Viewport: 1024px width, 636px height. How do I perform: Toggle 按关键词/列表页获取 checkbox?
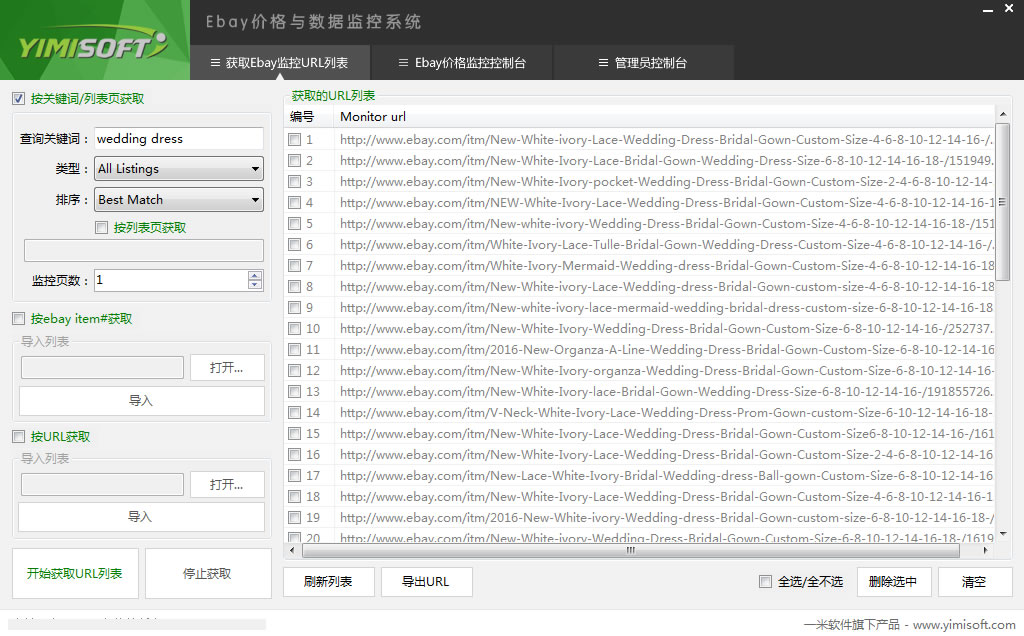coord(18,99)
